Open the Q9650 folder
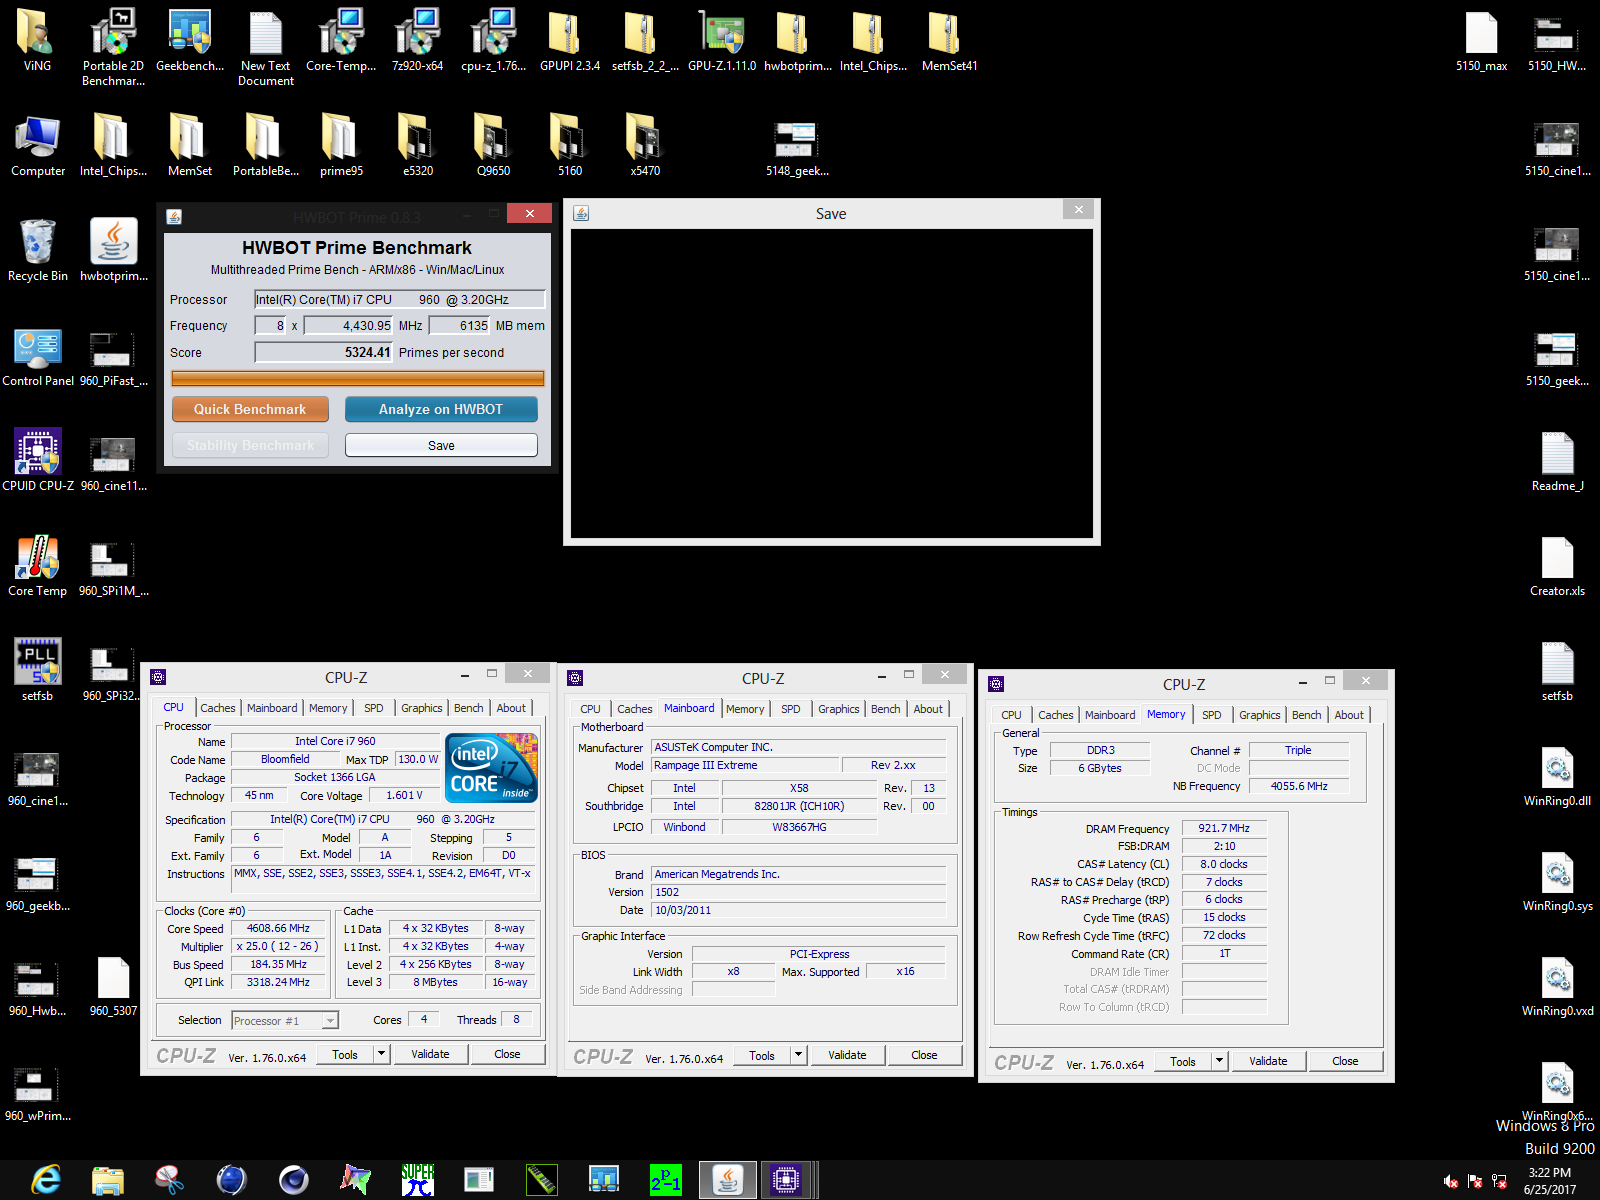The image size is (1600, 1200). [x=493, y=145]
